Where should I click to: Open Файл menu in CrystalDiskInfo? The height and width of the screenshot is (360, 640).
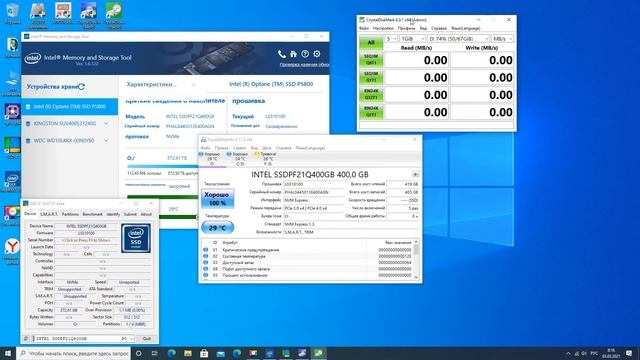(206, 148)
